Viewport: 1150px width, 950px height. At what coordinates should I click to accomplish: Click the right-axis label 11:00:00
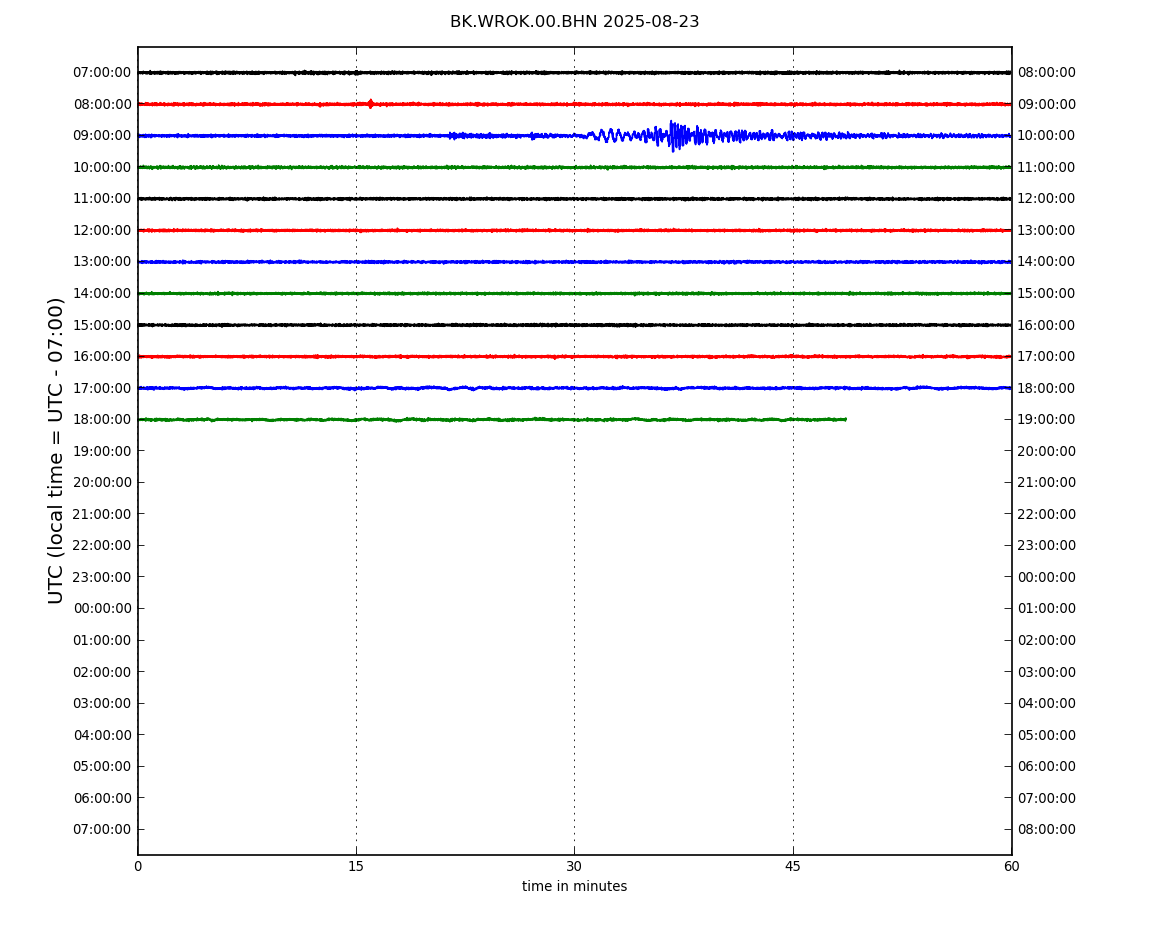[1047, 167]
